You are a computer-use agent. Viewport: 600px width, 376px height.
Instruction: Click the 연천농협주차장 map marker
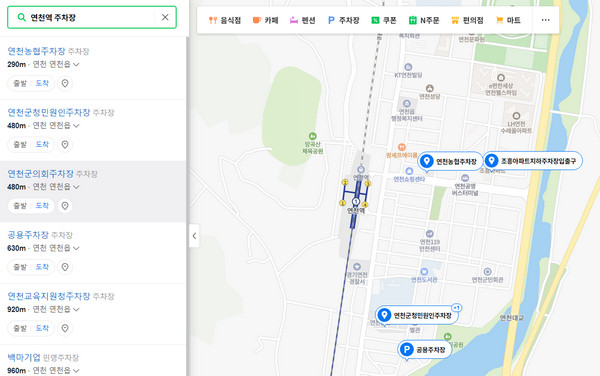[x=450, y=161]
